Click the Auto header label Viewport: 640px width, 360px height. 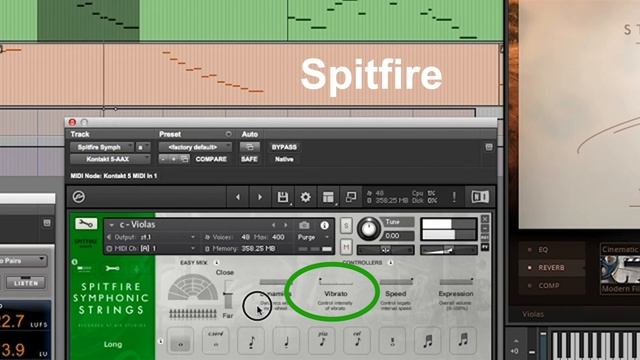click(249, 134)
